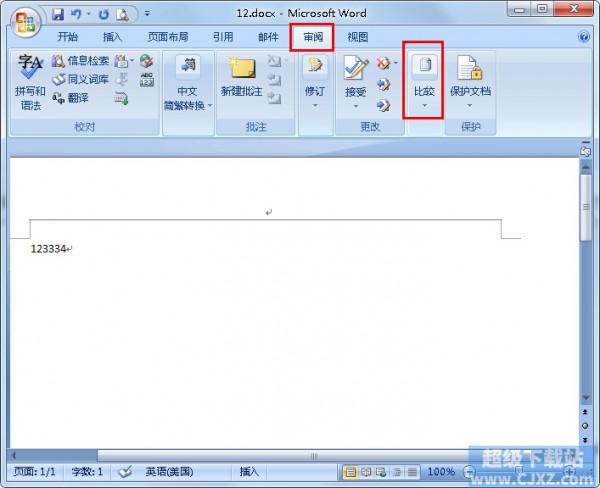
Task: Click the 英语(美国) language indicator
Action: point(169,472)
